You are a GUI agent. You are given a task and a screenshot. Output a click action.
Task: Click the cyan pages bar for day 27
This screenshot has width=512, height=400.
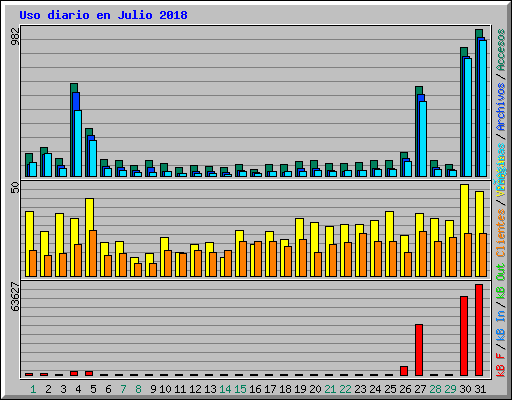click(423, 139)
